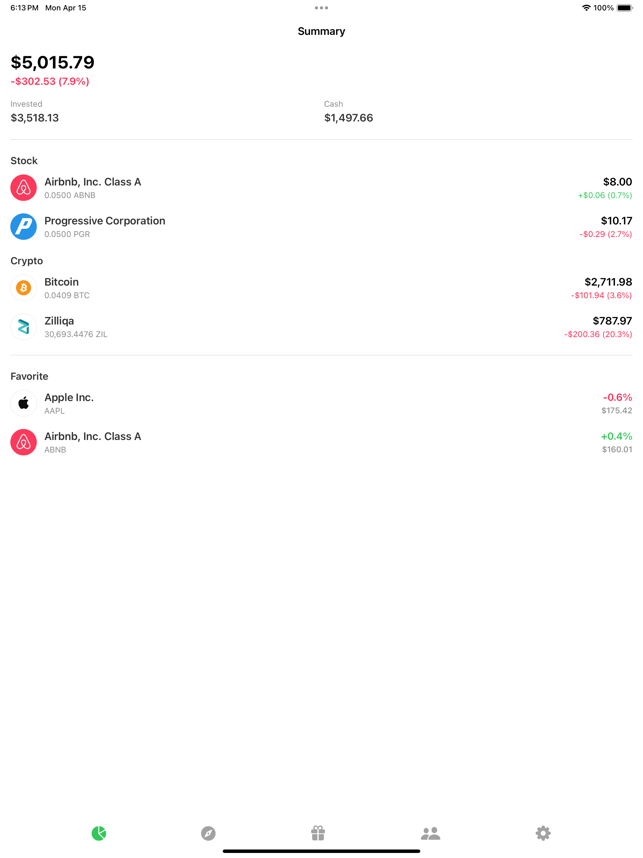The width and height of the screenshot is (643, 858).
Task: Tap the Apple Inc. logo icon
Action: [24, 403]
